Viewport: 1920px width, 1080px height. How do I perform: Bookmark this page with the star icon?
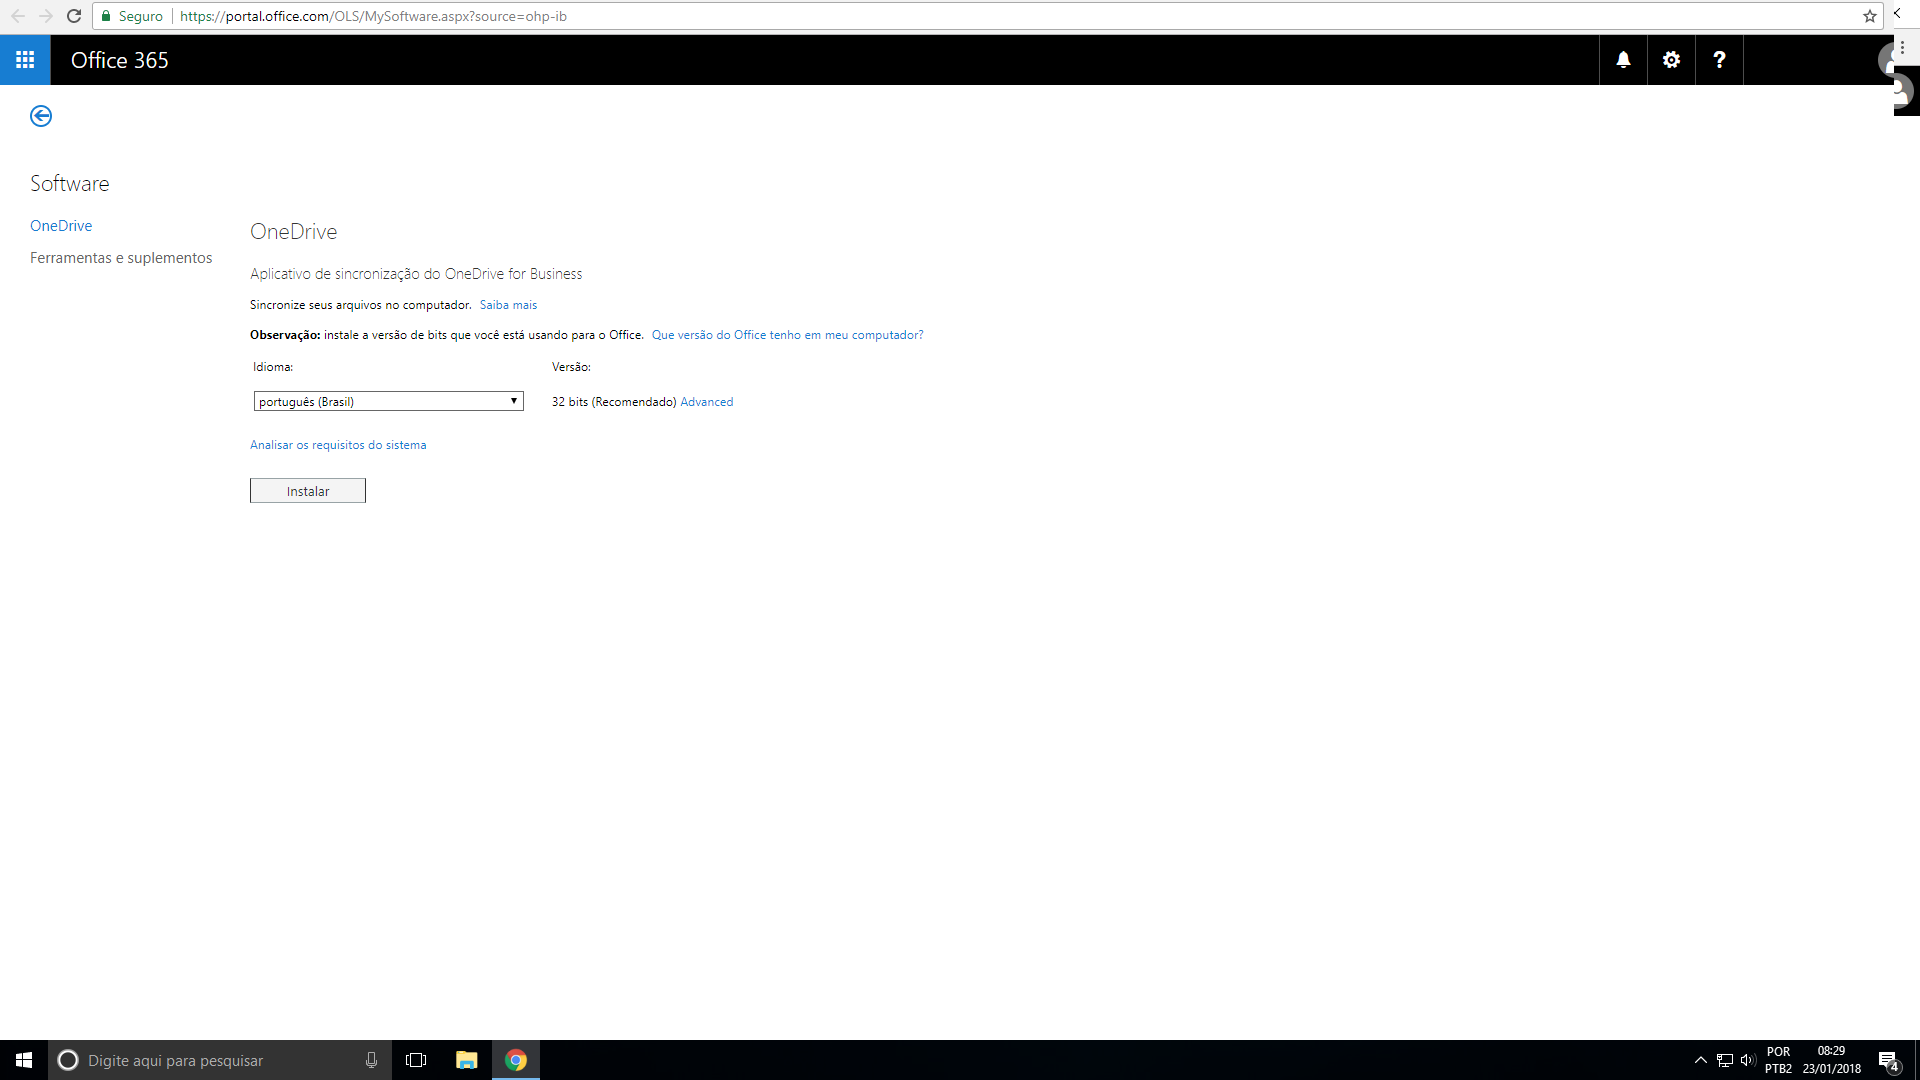[x=1869, y=16]
